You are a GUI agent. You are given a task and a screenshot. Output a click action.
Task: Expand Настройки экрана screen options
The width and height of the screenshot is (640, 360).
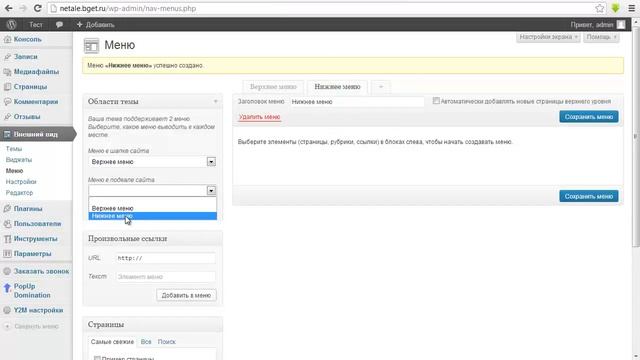click(548, 37)
